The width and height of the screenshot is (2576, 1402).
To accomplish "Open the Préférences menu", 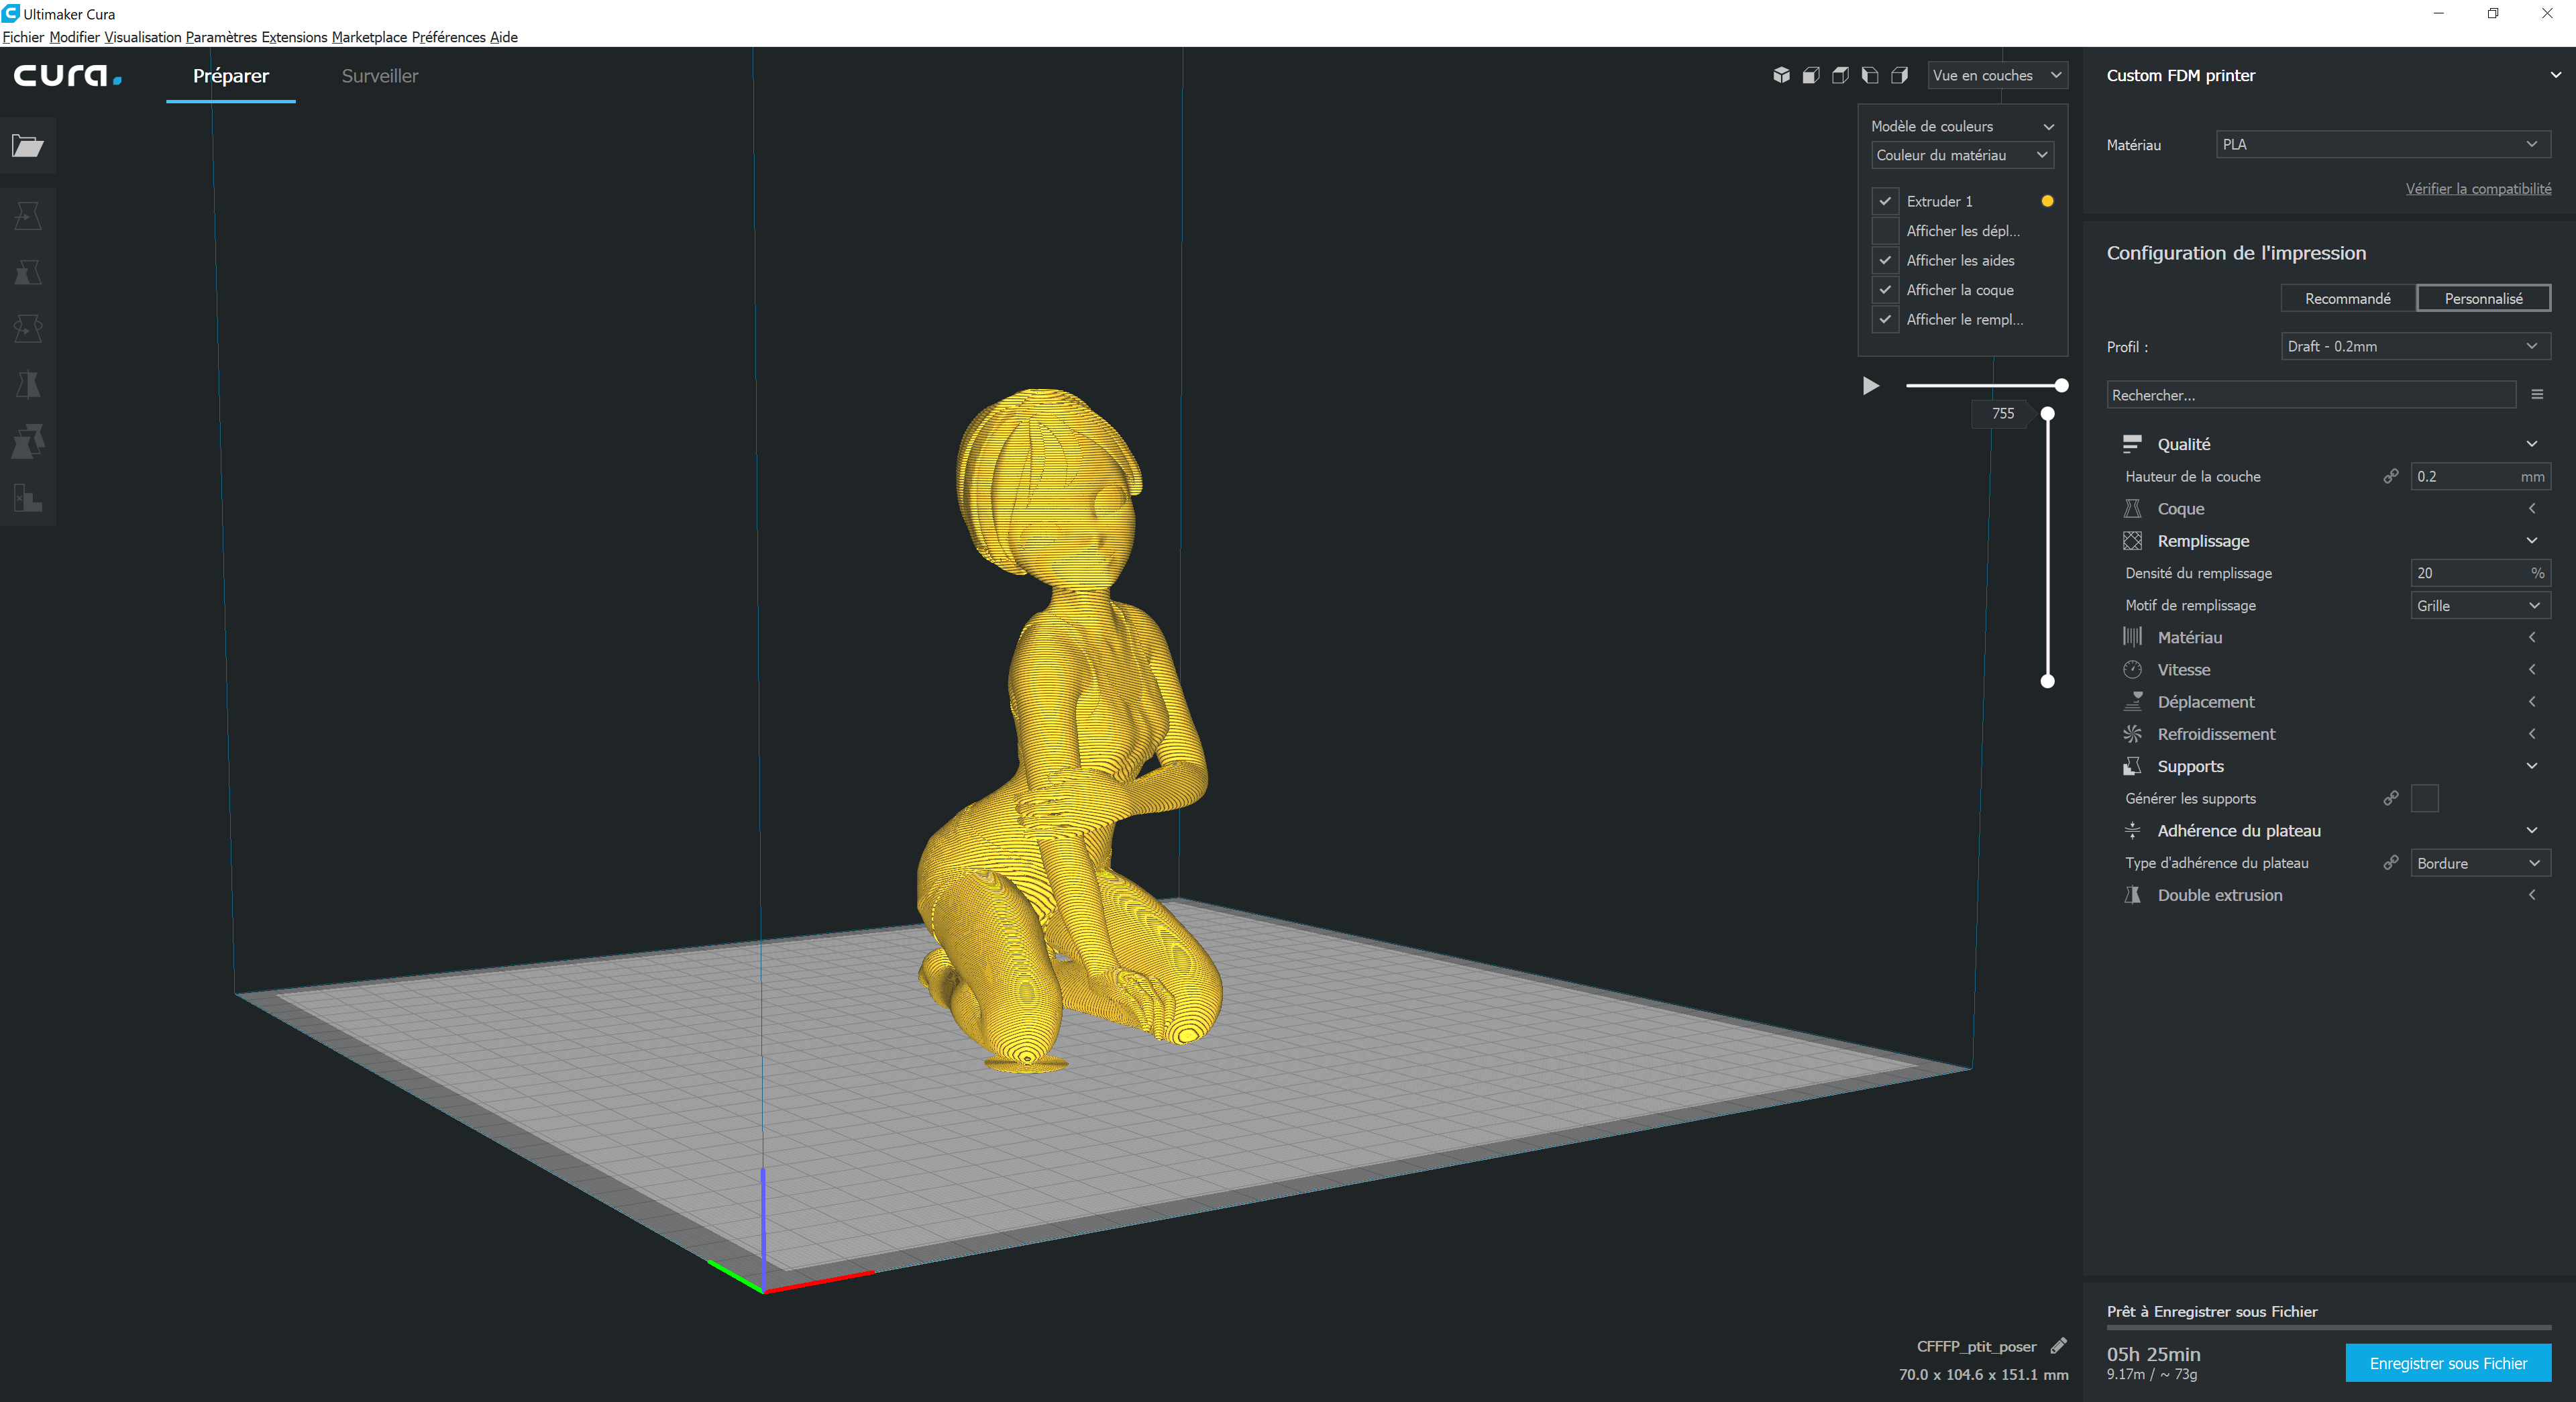I will point(448,37).
